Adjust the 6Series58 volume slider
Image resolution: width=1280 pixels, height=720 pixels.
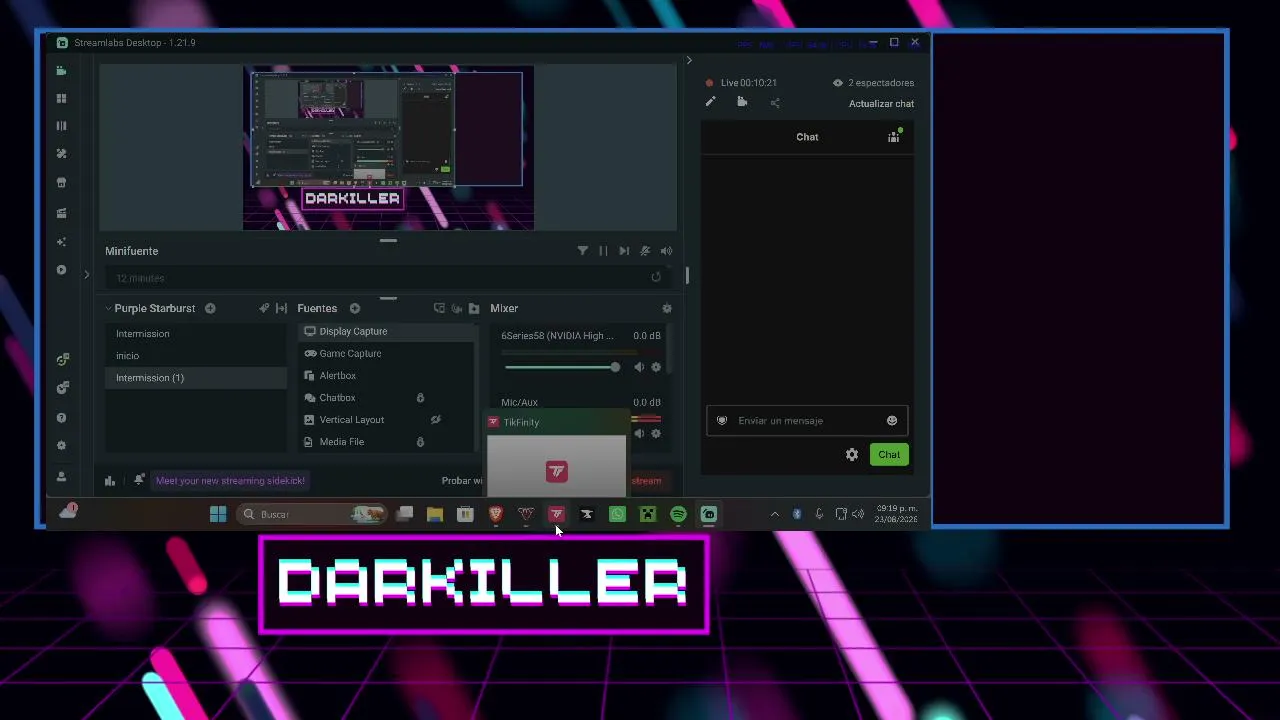click(x=562, y=367)
